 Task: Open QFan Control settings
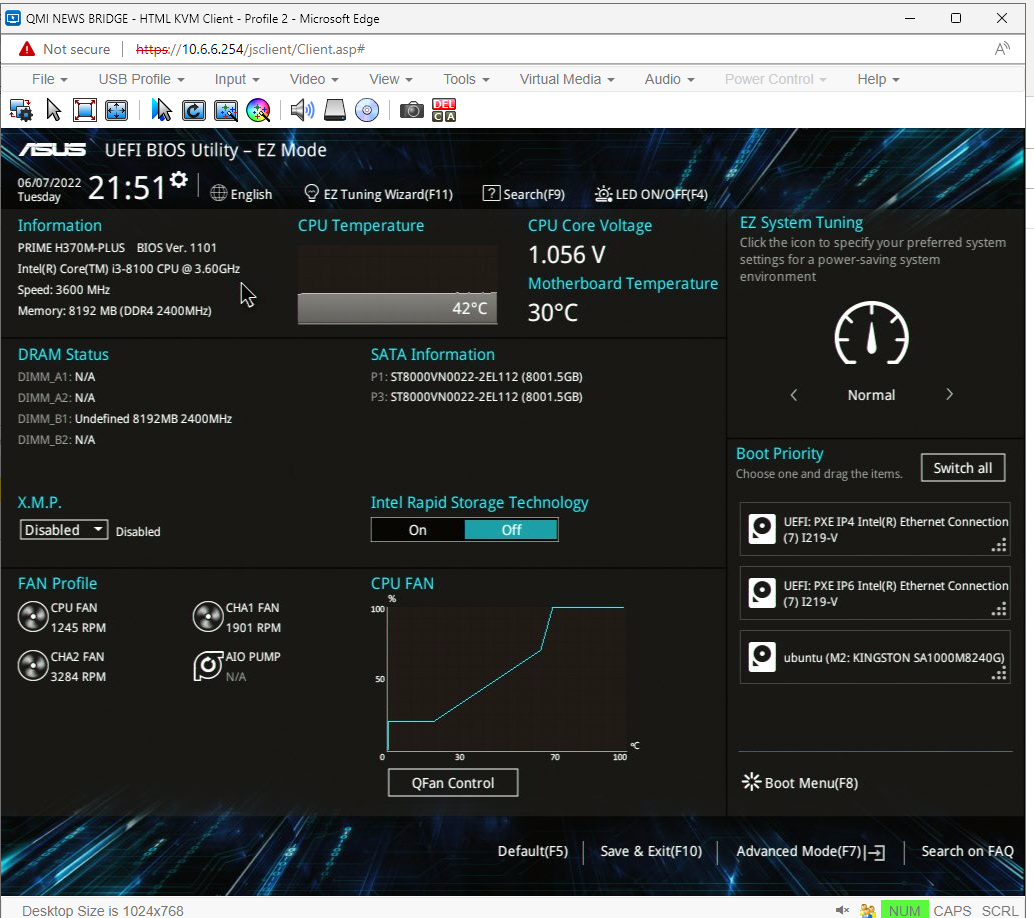point(452,782)
